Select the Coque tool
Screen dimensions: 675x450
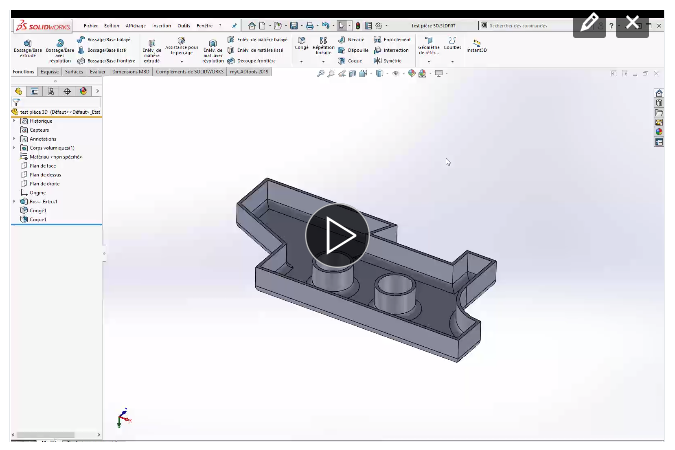350,61
